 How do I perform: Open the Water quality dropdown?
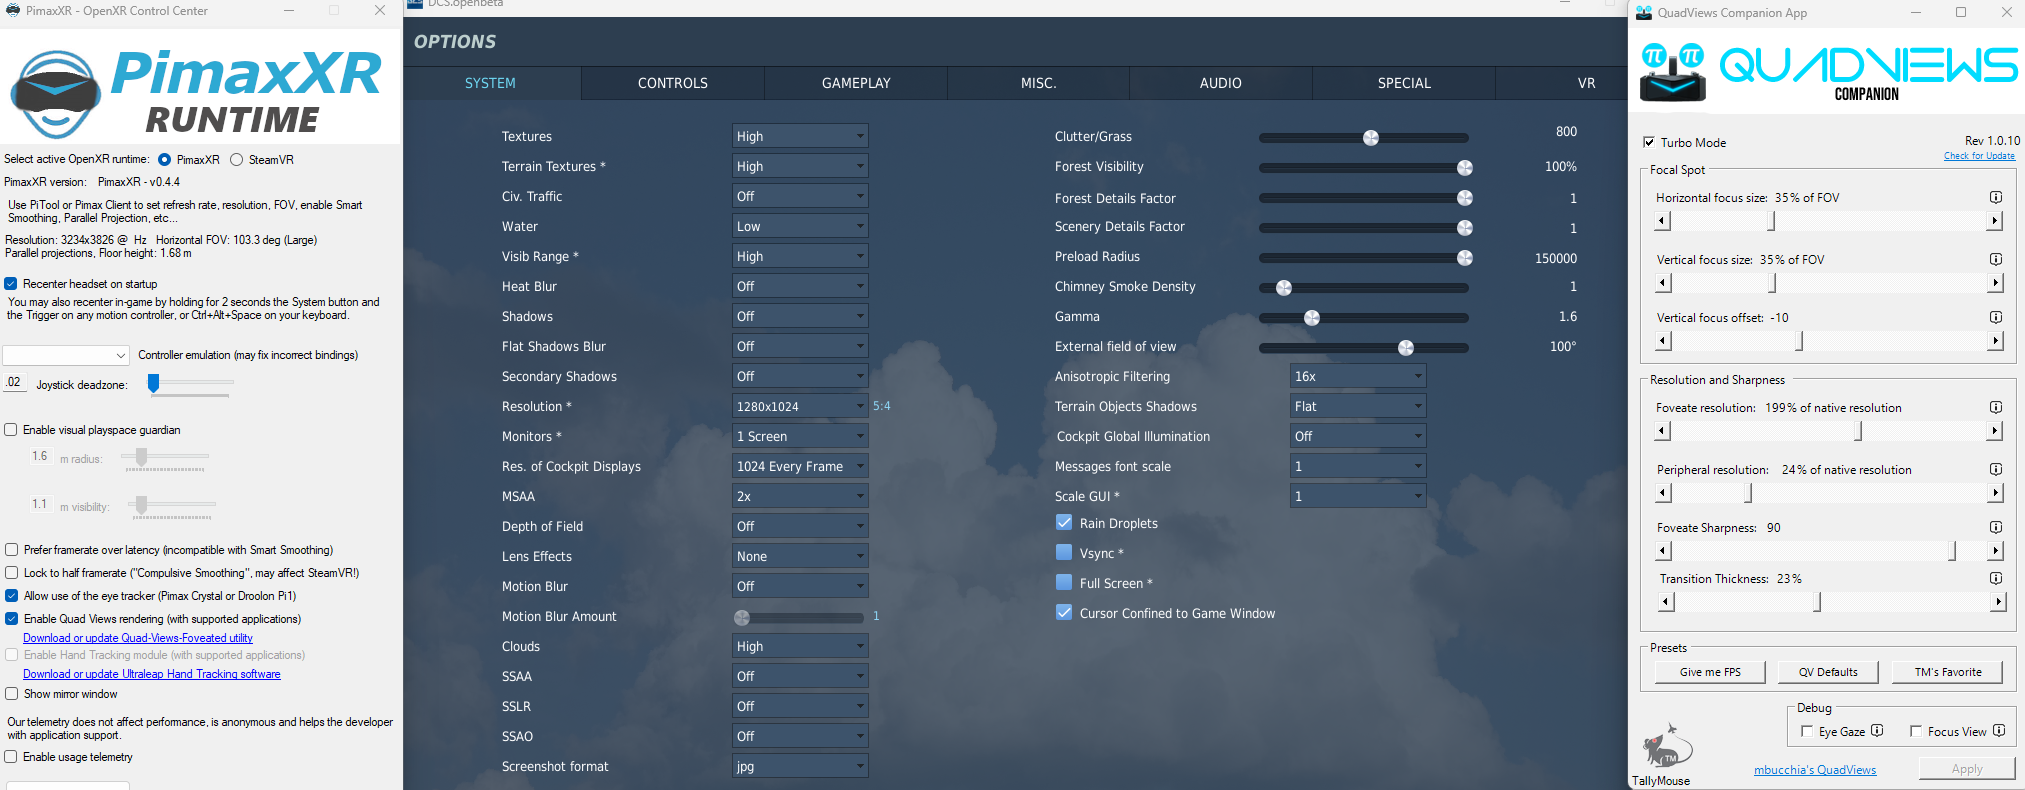click(800, 226)
